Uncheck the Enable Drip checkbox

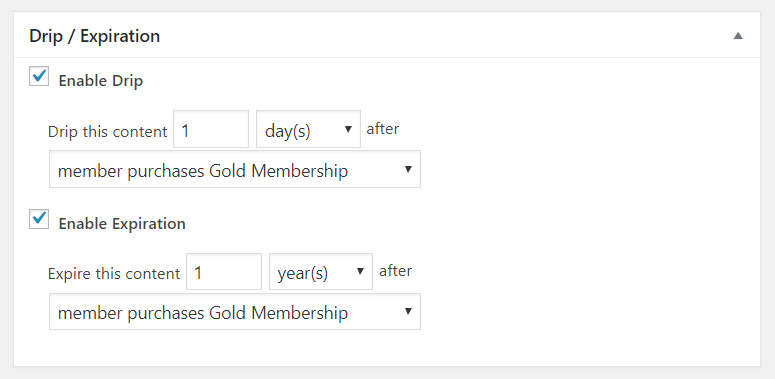click(39, 77)
